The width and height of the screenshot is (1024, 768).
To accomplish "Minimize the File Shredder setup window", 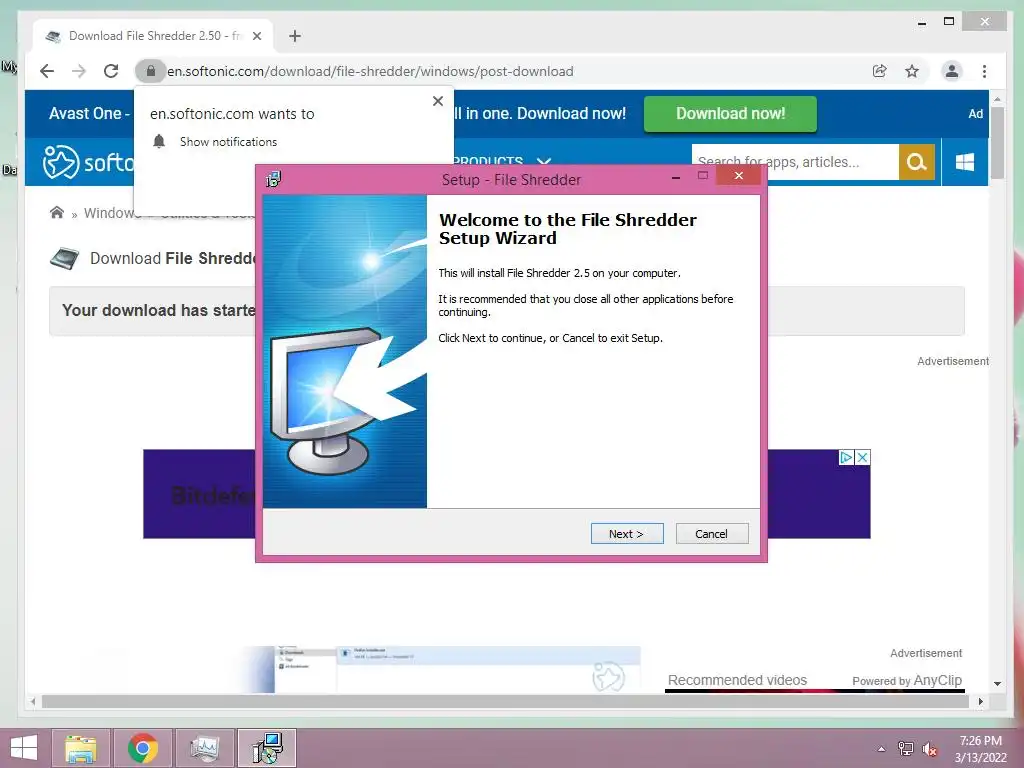I will (x=676, y=176).
